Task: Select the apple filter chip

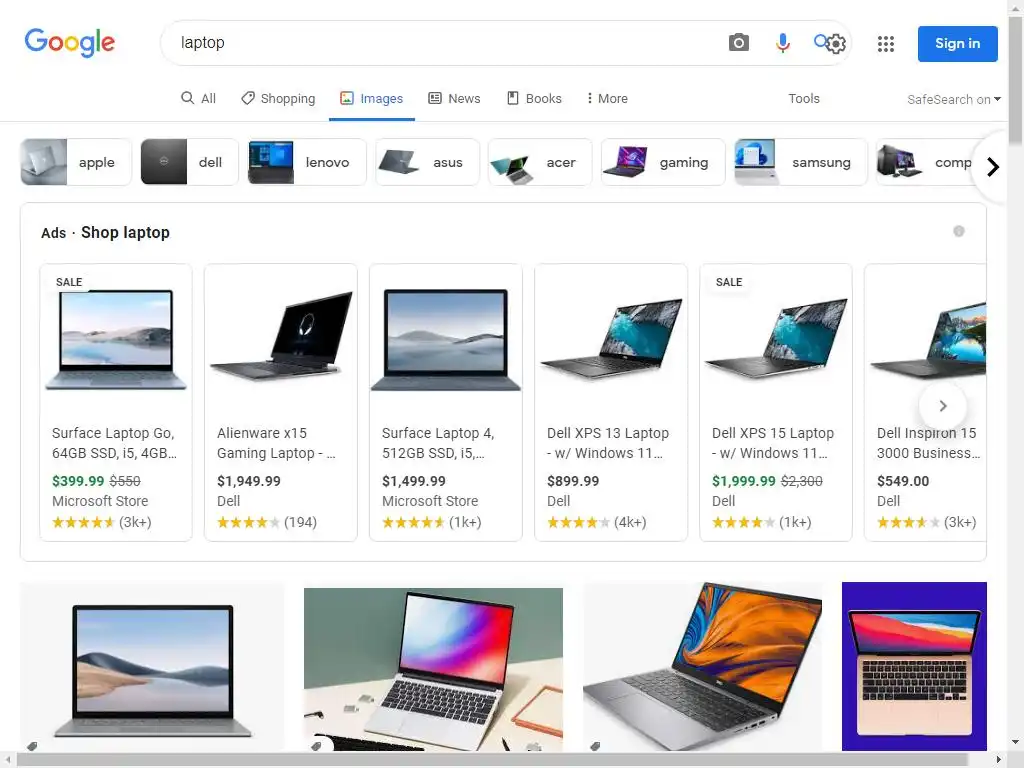Action: point(76,162)
